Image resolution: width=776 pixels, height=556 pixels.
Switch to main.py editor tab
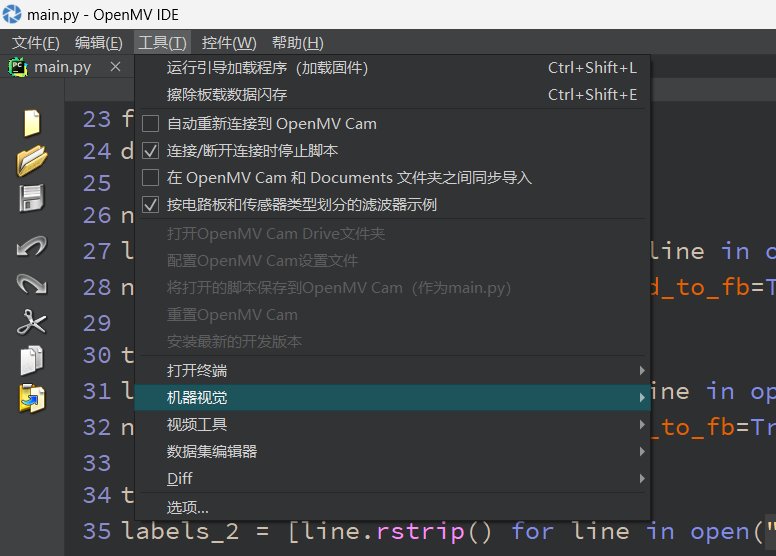[62, 67]
